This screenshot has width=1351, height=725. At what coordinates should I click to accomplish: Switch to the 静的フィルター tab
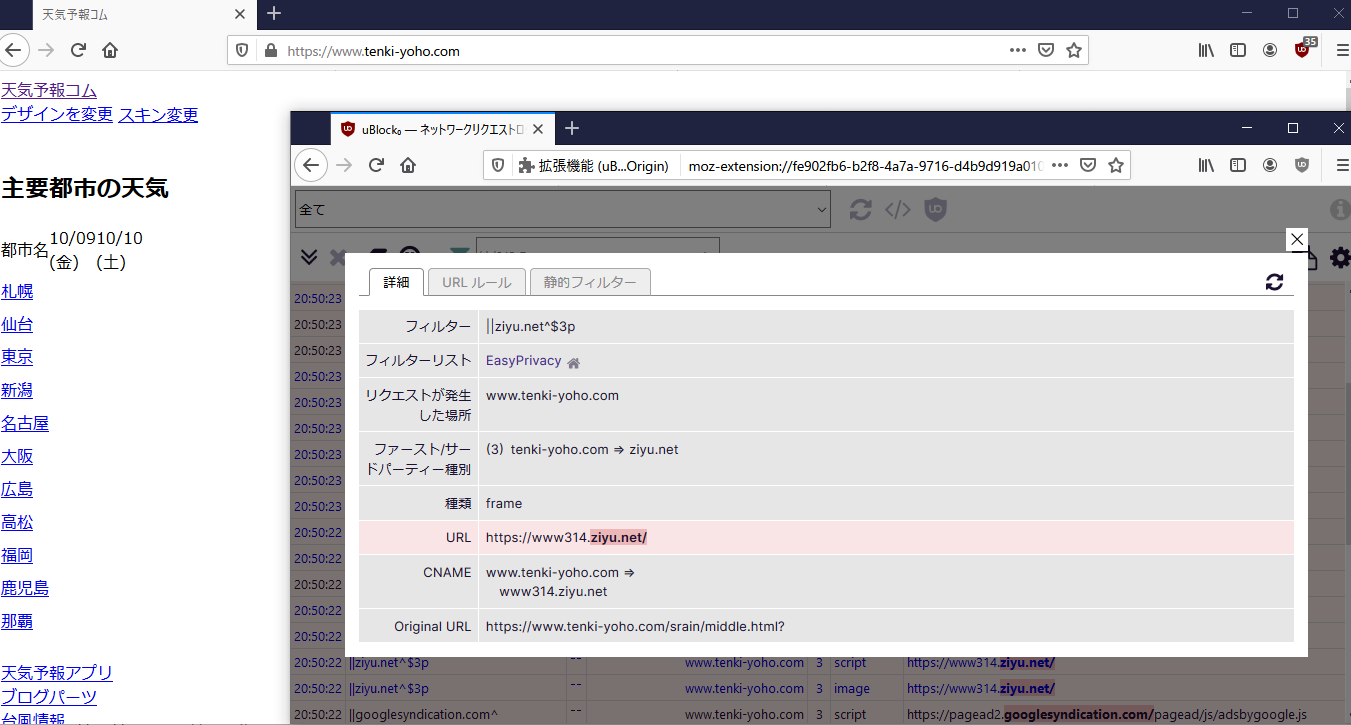[x=590, y=282]
